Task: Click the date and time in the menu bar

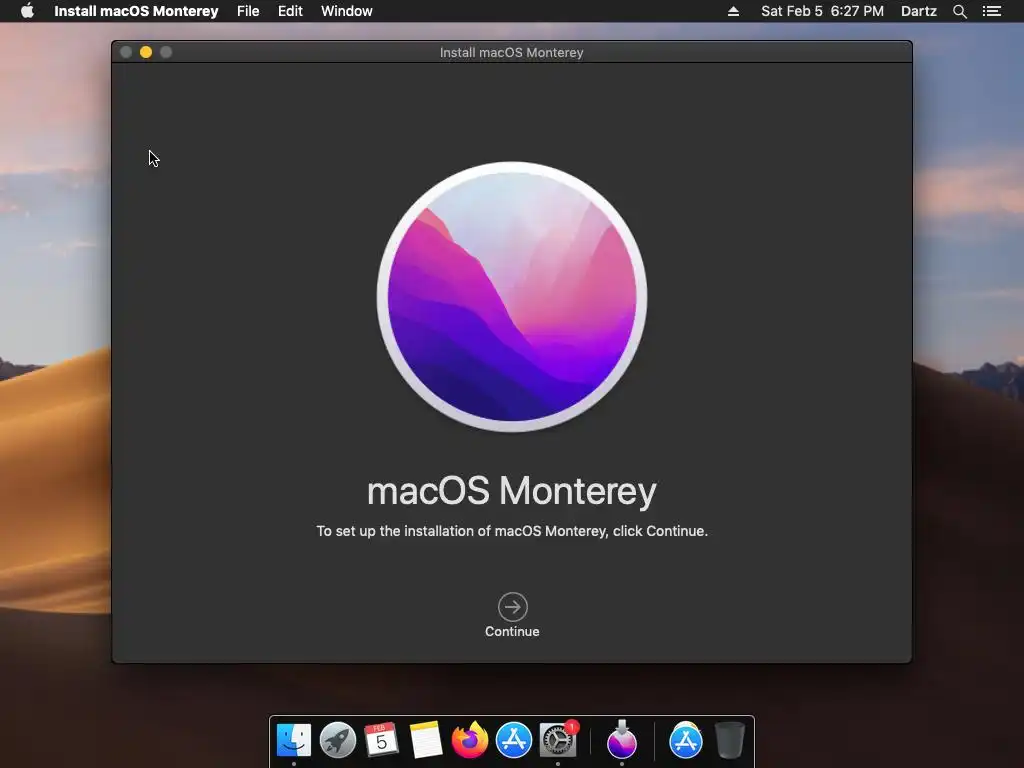Action: point(822,11)
